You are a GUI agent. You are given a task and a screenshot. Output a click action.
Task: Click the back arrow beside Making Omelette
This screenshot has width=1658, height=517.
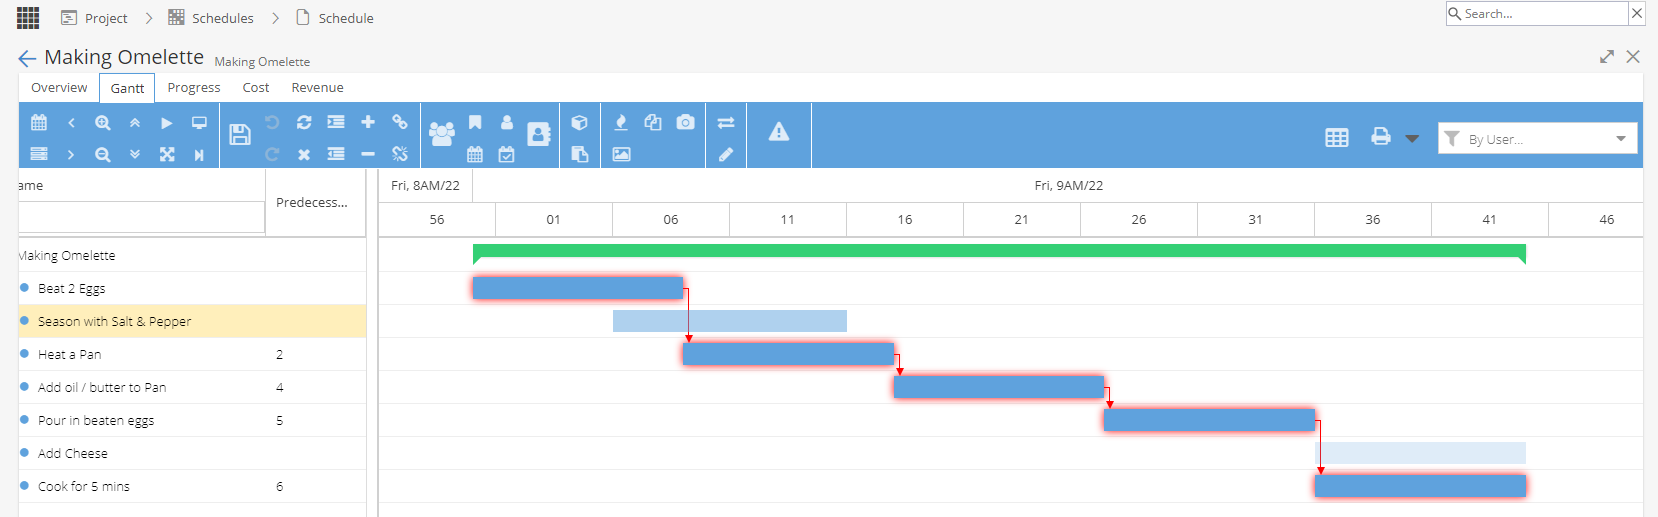pyautogui.click(x=27, y=58)
